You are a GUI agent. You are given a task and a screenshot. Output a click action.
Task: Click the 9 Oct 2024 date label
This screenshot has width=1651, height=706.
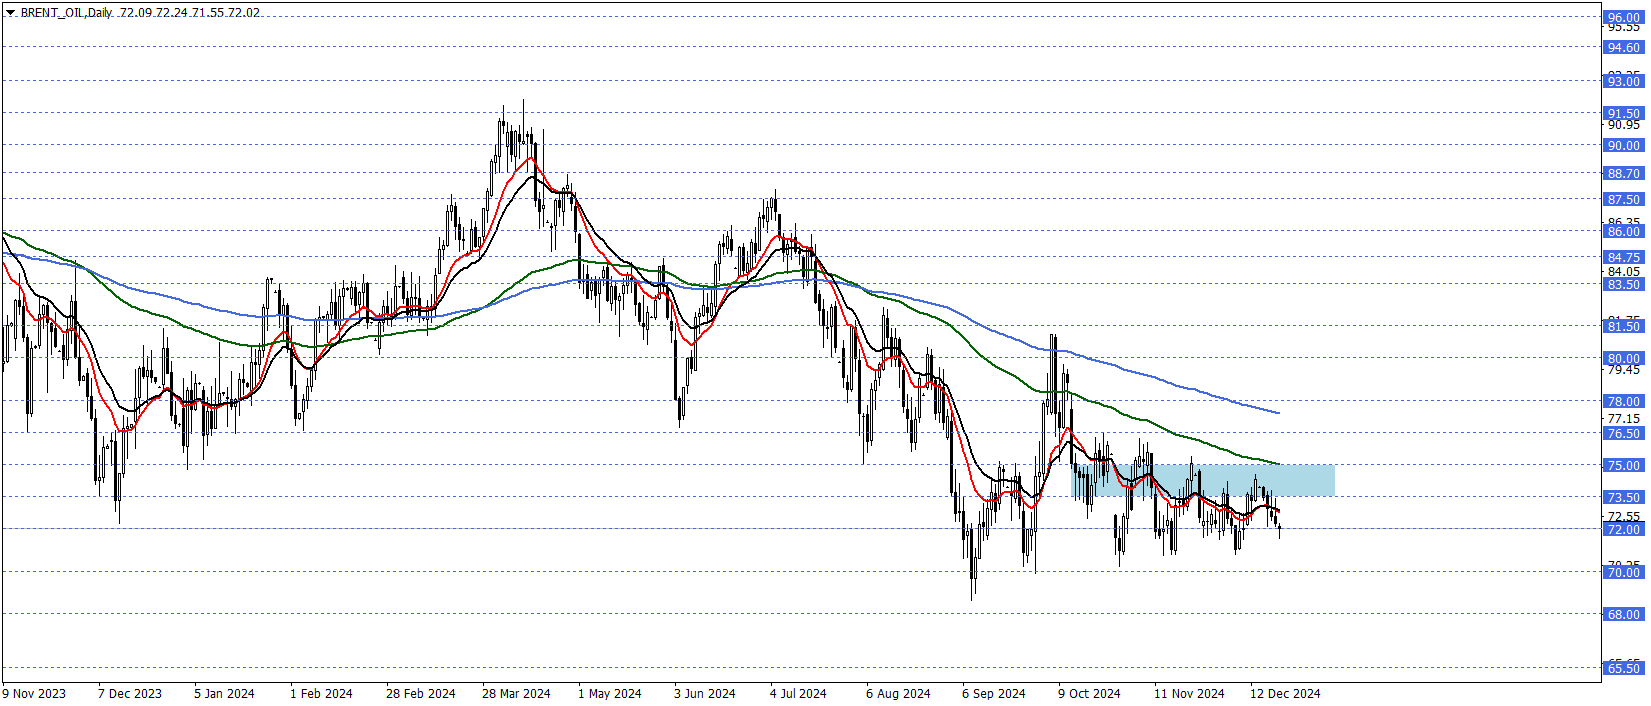[x=1089, y=693]
